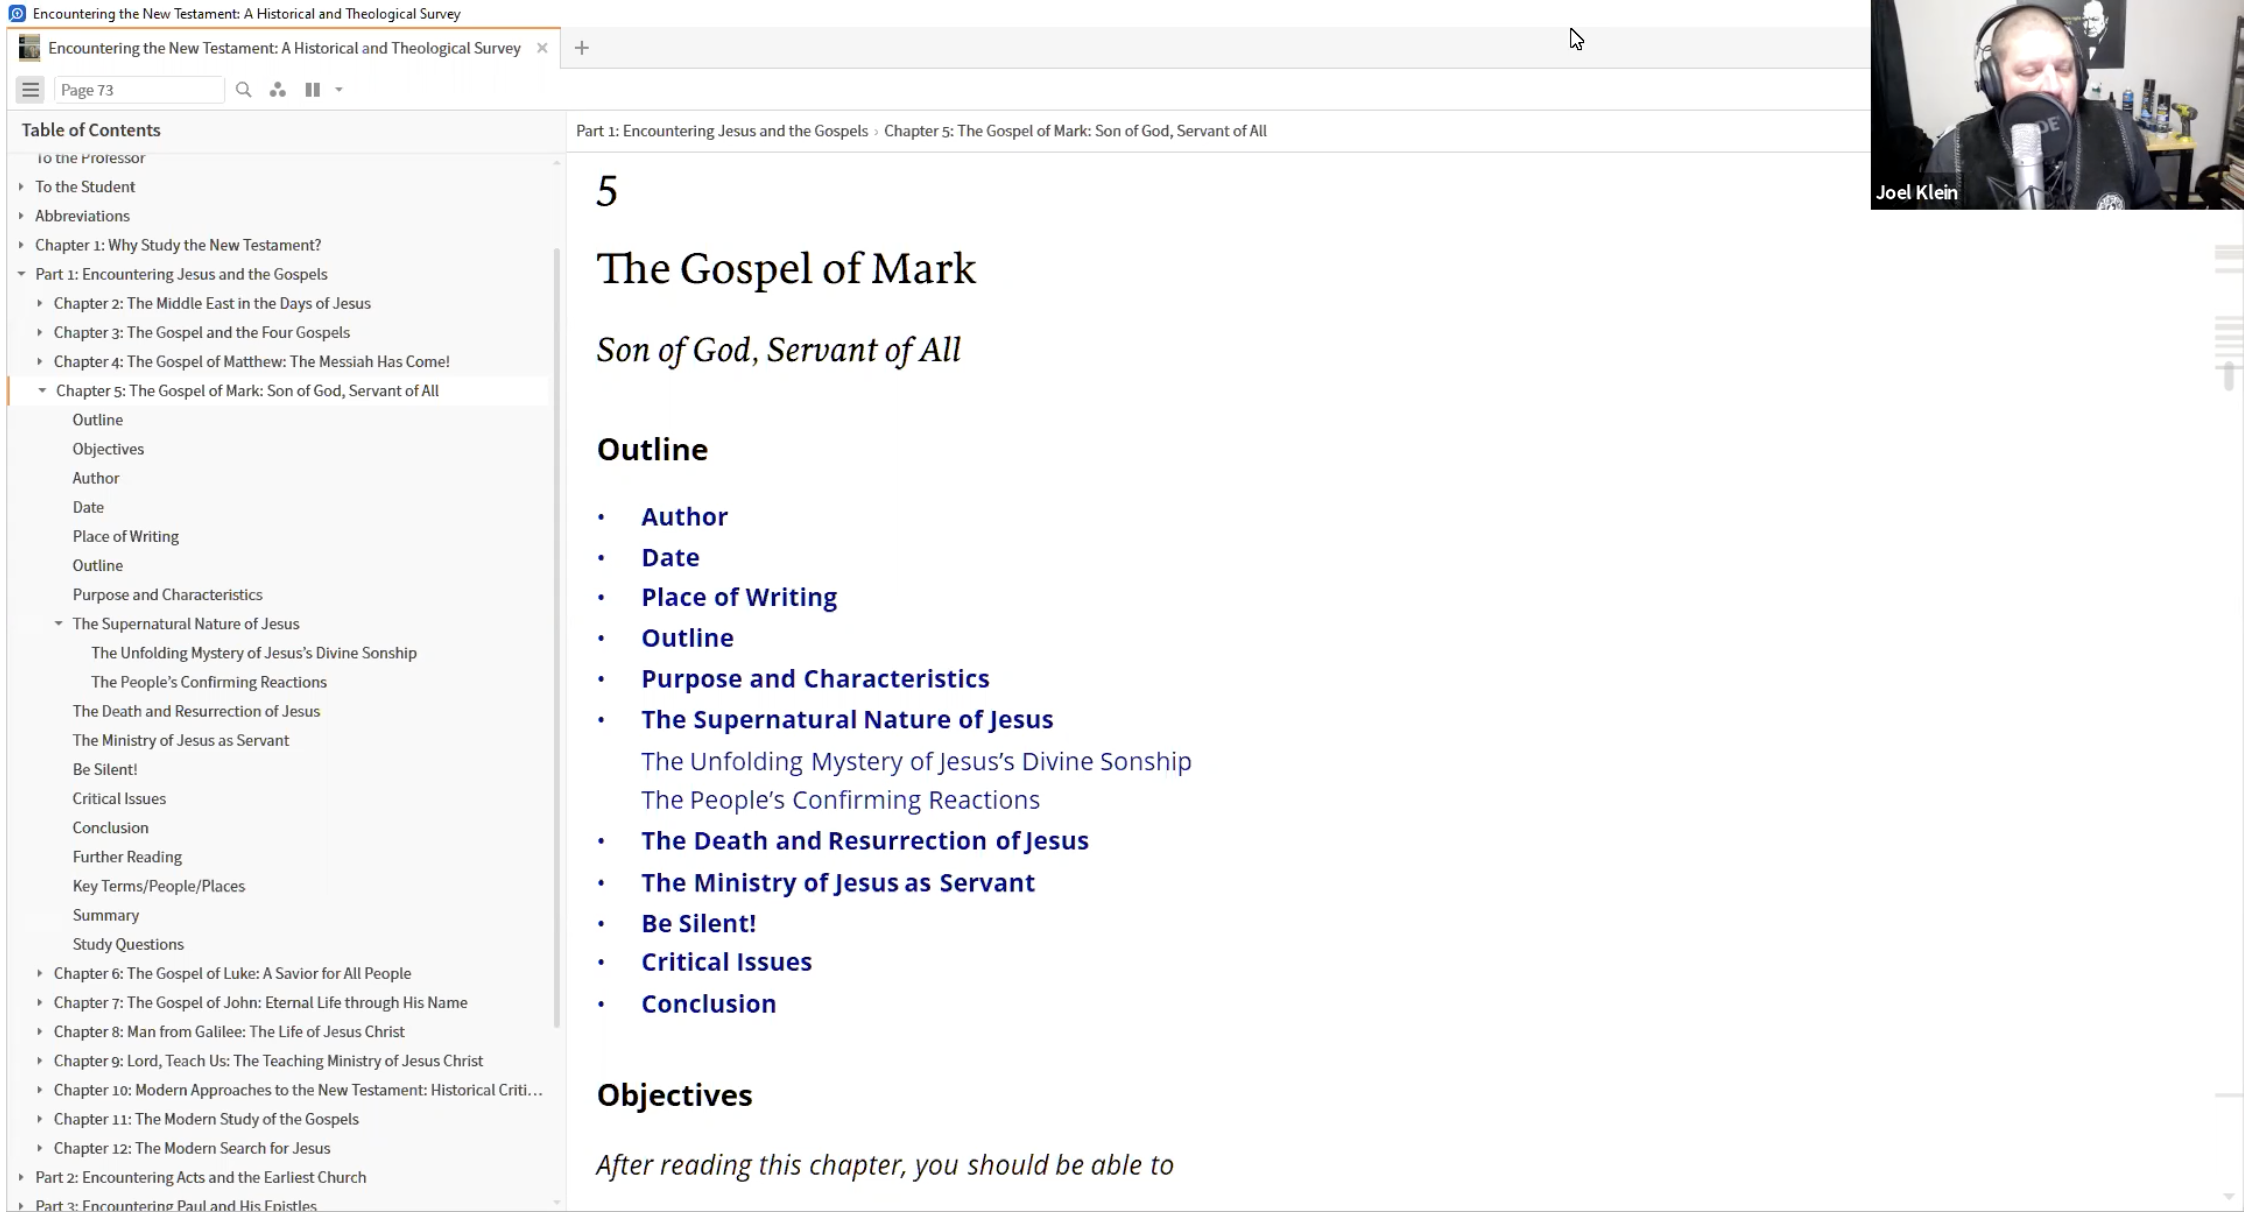Select Critical Issues in table of contents
Viewport: 2254px width, 1218px height.
point(119,798)
